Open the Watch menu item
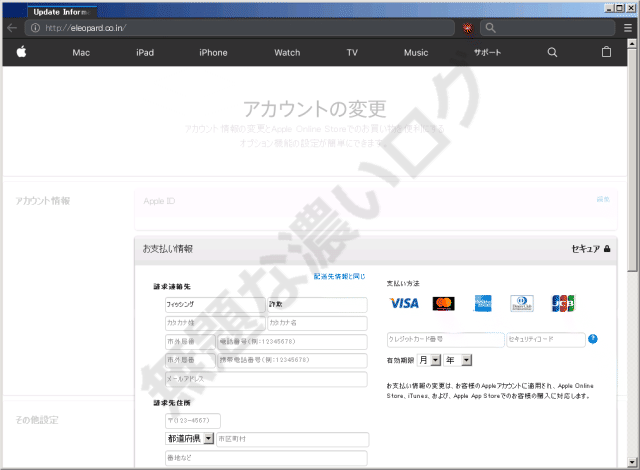Viewport: 640px width, 470px height. pos(287,53)
